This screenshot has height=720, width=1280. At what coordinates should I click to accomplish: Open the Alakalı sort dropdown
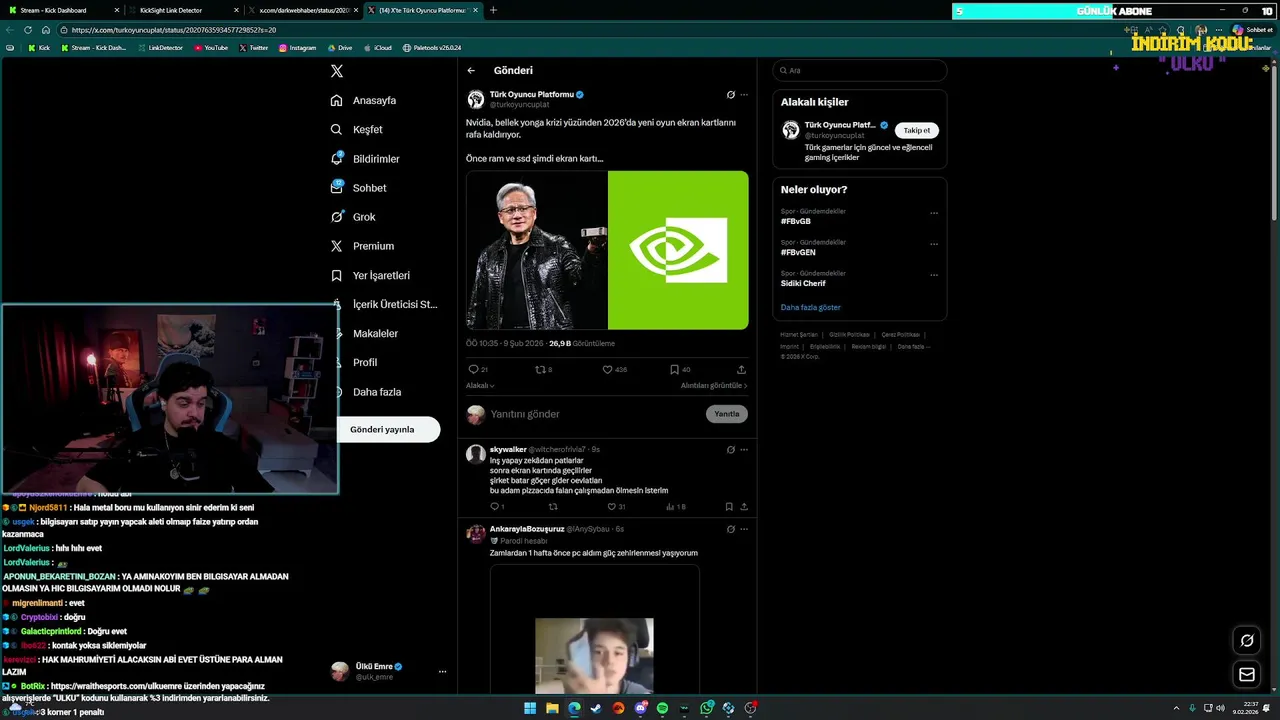point(480,385)
